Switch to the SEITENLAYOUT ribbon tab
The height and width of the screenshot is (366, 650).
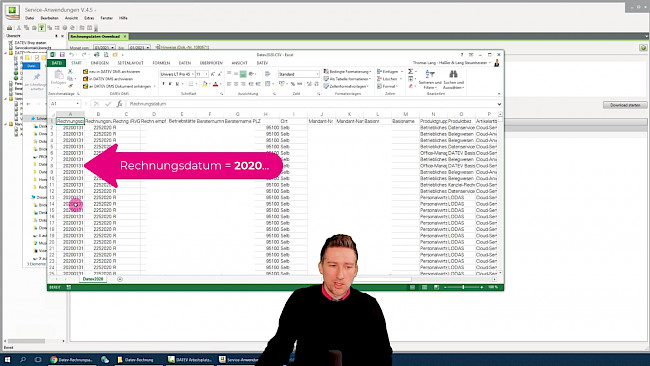(x=130, y=63)
